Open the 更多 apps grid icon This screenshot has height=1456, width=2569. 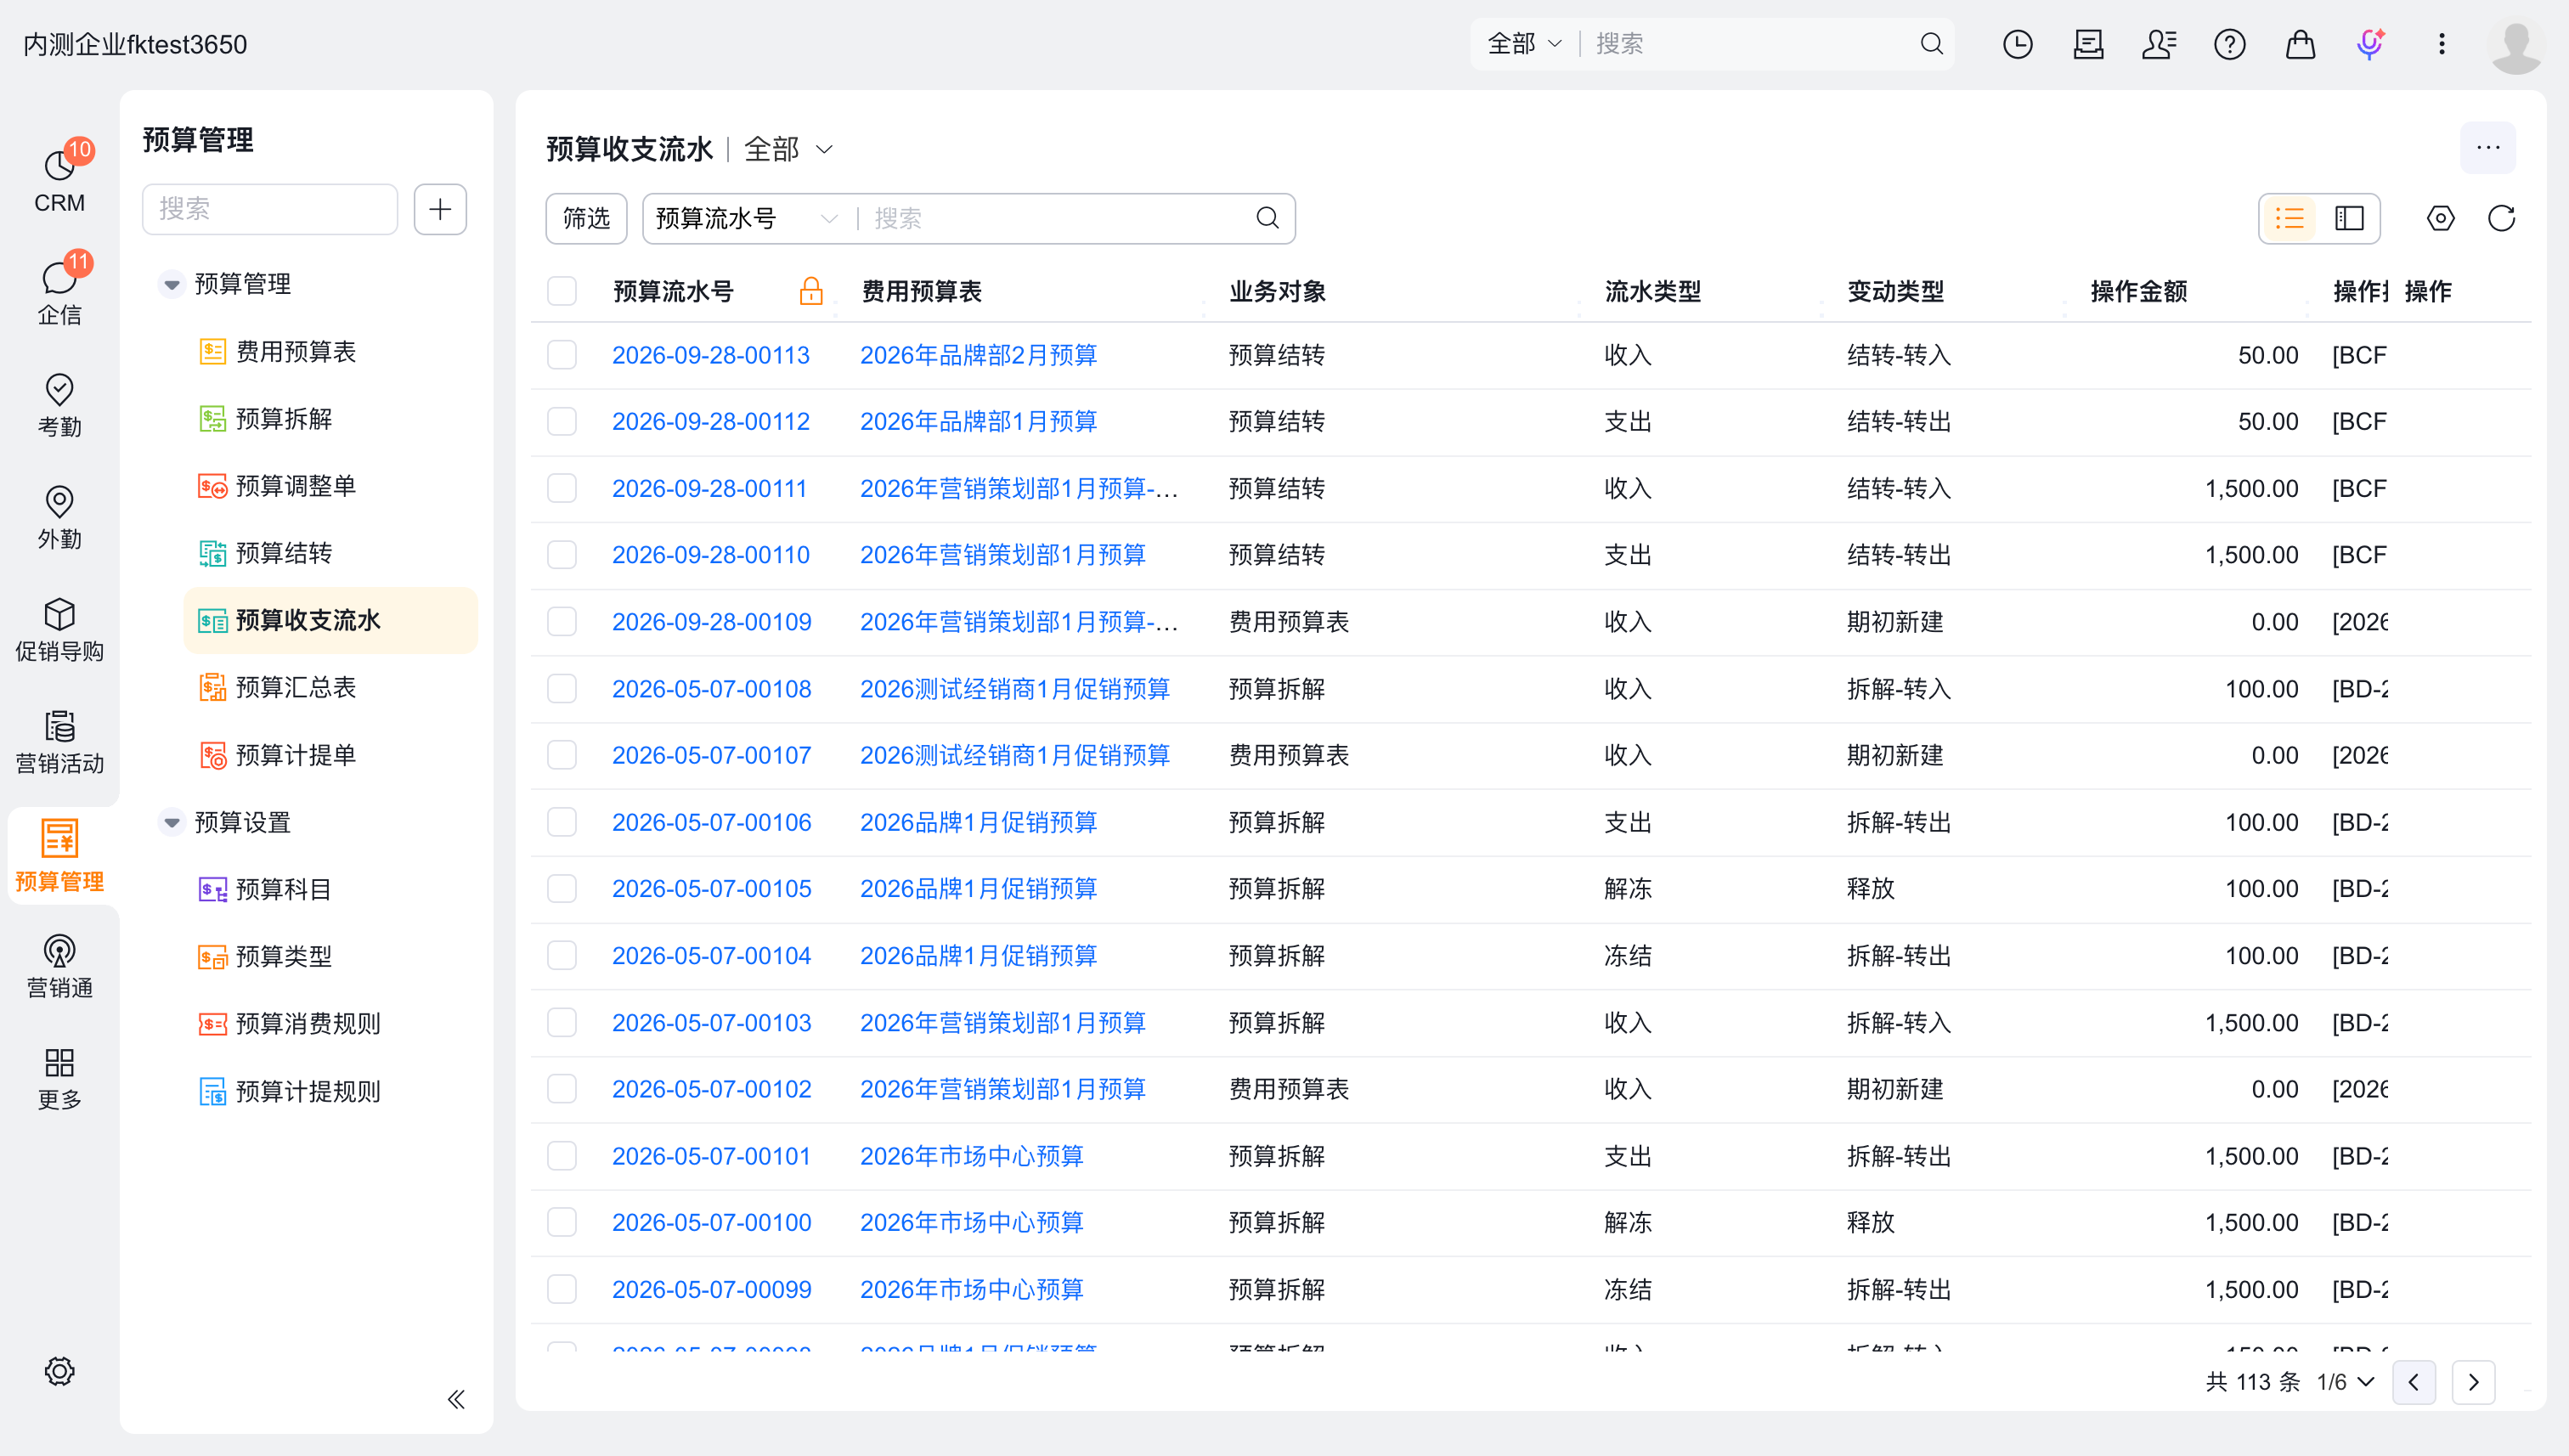tap(59, 1078)
